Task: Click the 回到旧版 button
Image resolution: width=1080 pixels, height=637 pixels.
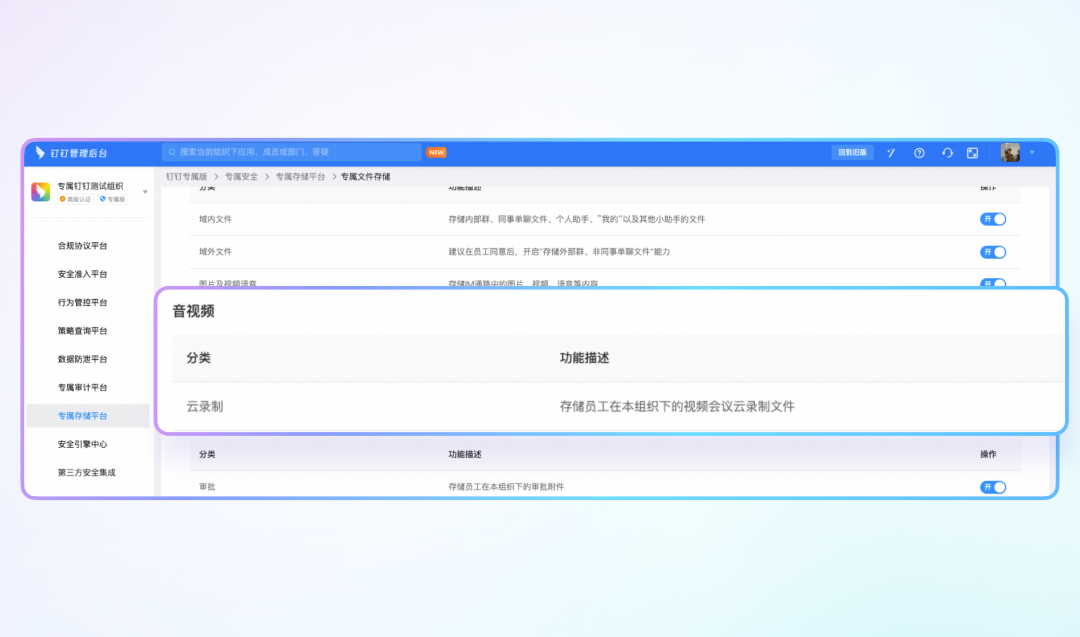Action: click(852, 153)
